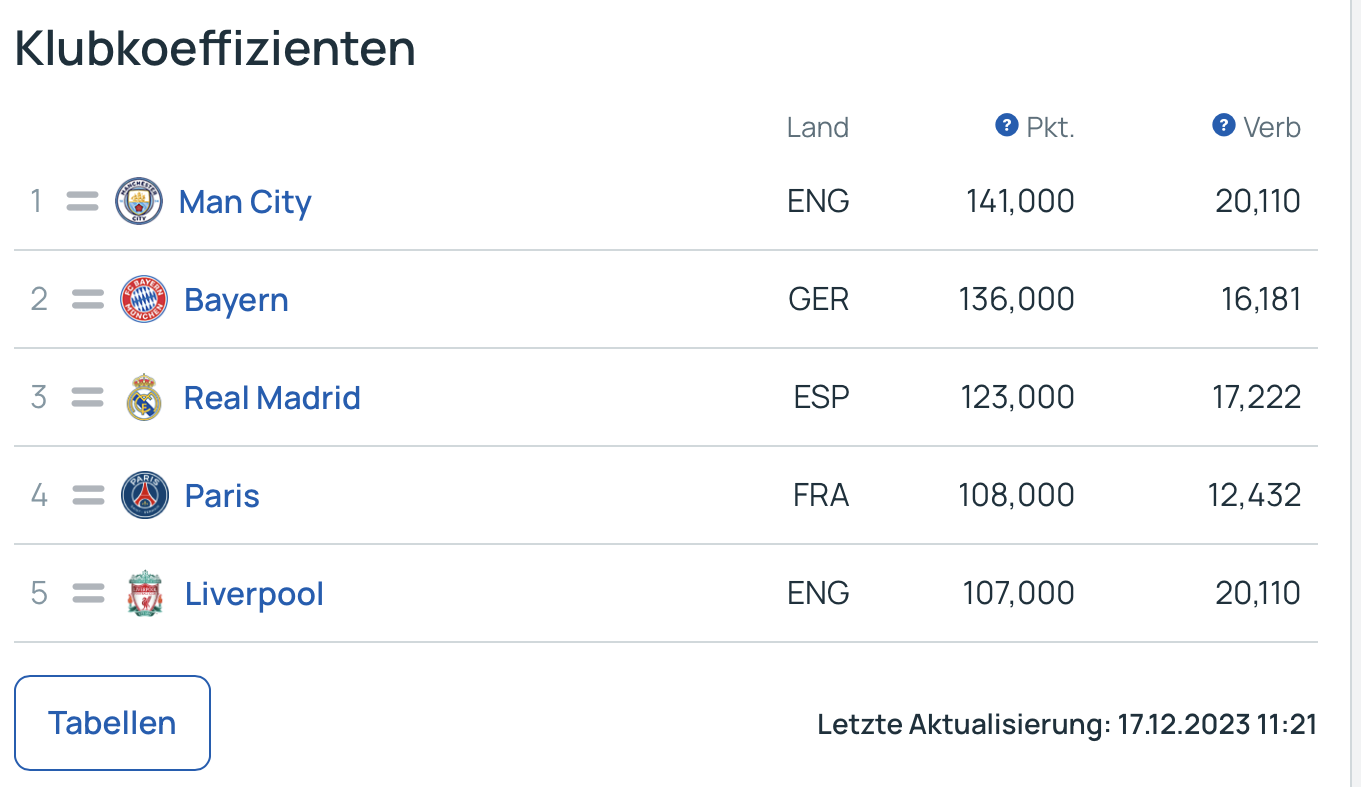Screen dimensions: 1361x787
Task: Click the unchanged-rank icon beside Liverpool
Action: point(88,593)
